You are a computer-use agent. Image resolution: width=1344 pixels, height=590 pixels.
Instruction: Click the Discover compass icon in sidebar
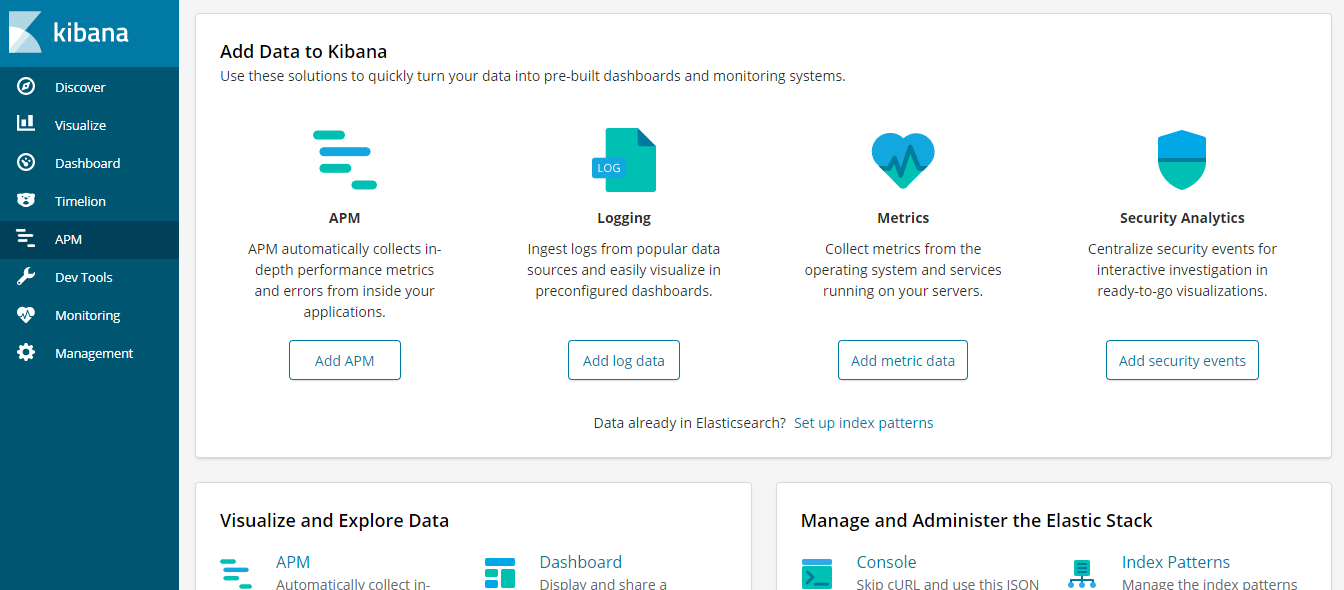pyautogui.click(x=26, y=87)
